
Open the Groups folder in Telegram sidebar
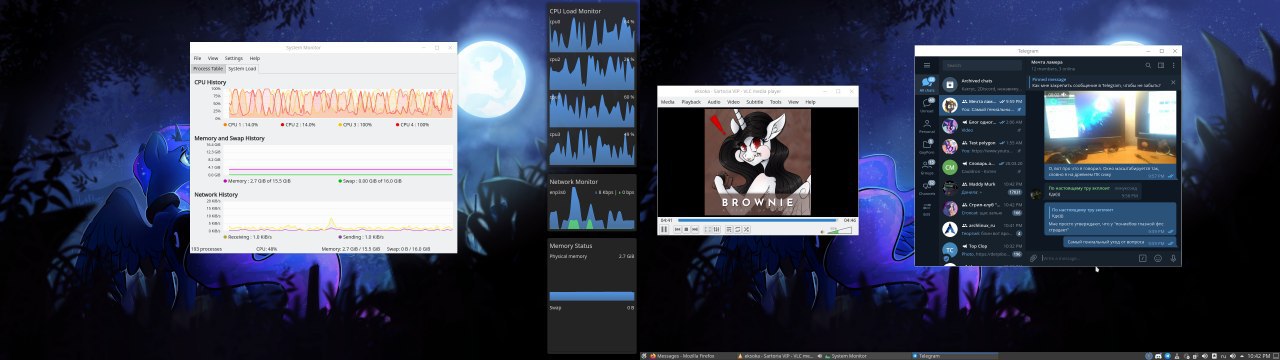[927, 168]
